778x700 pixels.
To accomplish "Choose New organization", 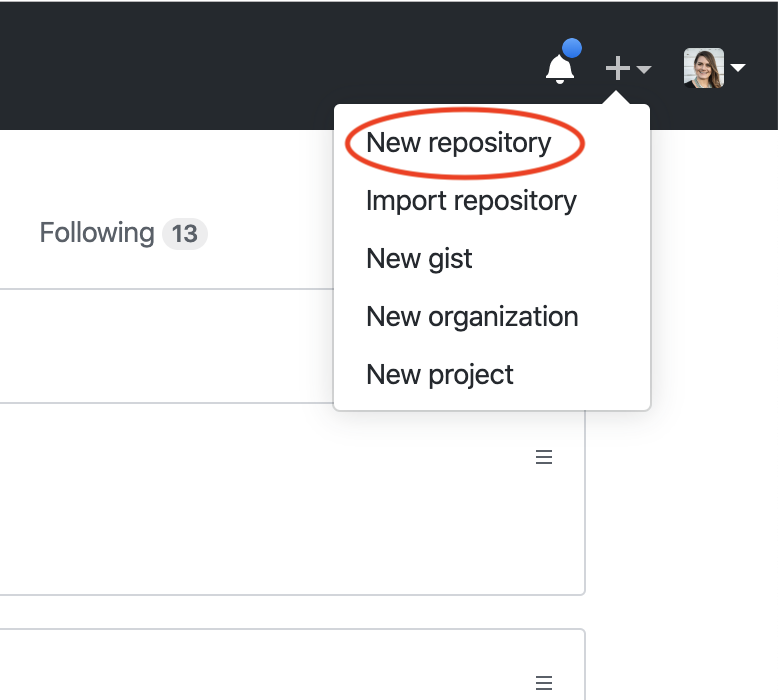I will pyautogui.click(x=472, y=316).
